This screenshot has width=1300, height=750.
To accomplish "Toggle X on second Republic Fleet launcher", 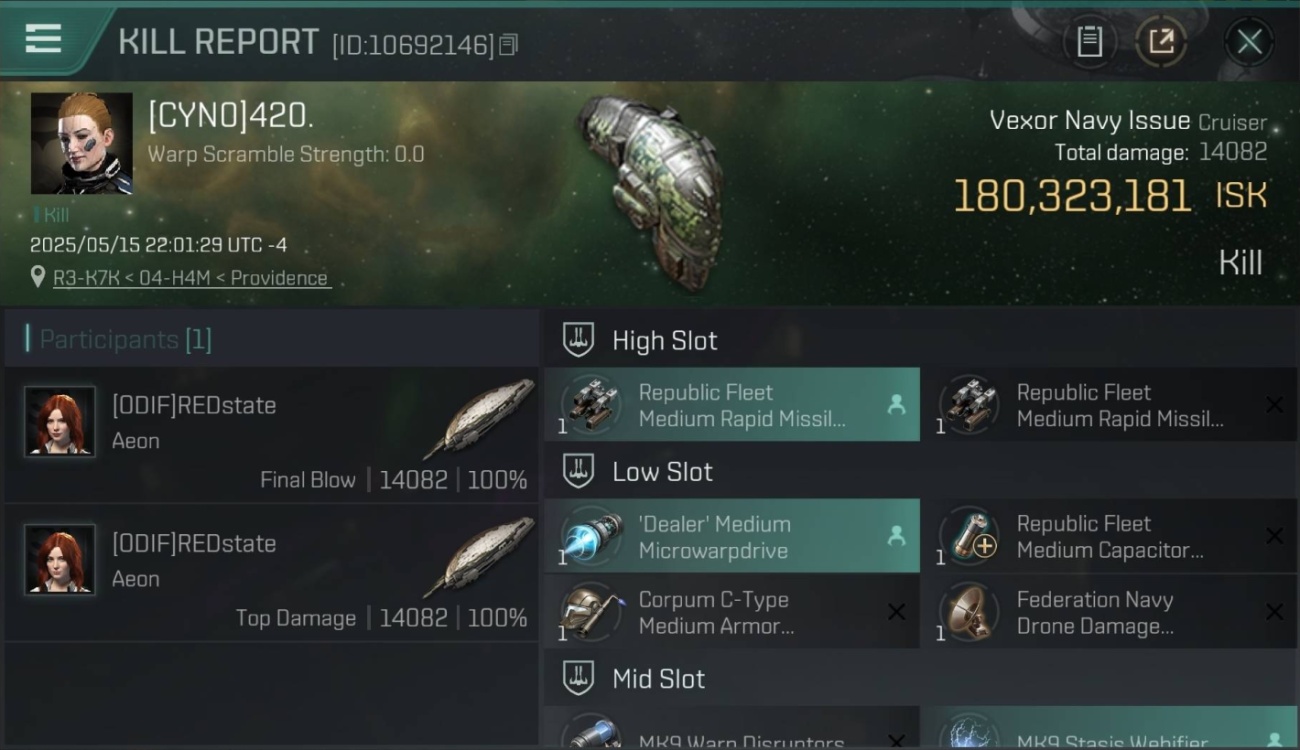I will (x=1274, y=405).
